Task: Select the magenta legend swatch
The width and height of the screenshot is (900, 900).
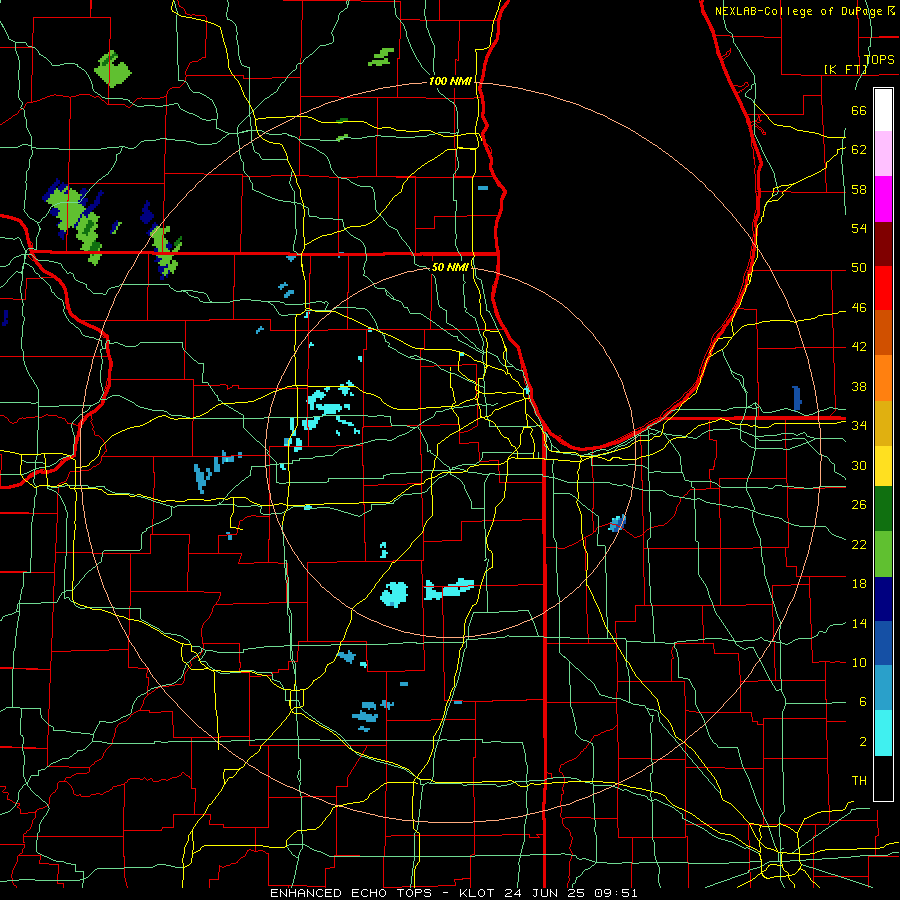Action: click(883, 199)
